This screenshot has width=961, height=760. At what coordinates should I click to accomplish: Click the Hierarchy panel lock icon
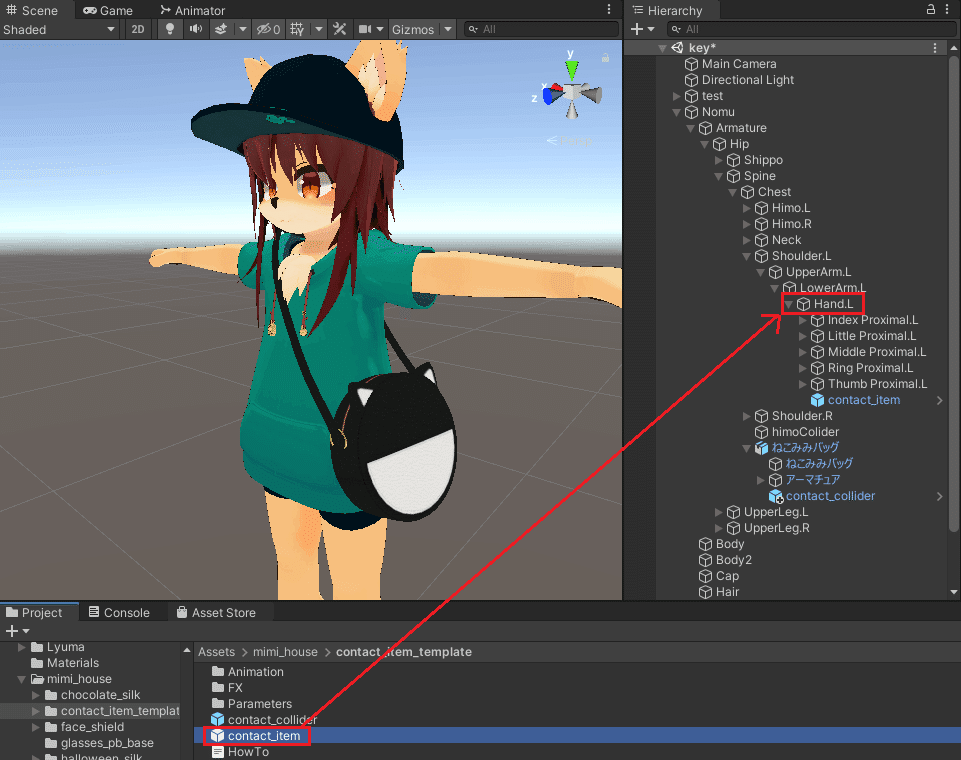coord(931,10)
